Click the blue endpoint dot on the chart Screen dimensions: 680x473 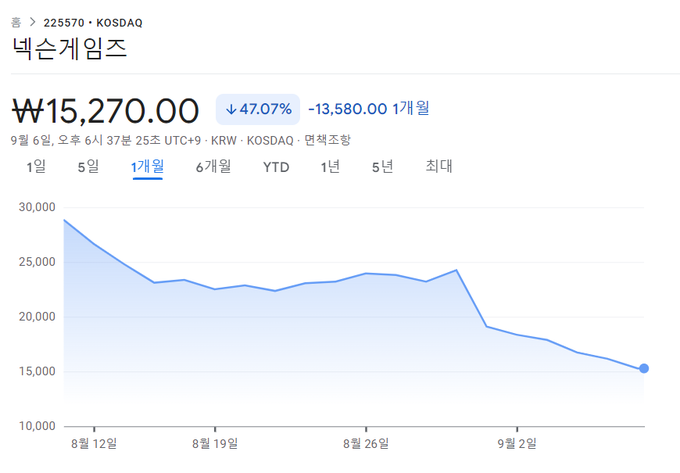point(644,369)
